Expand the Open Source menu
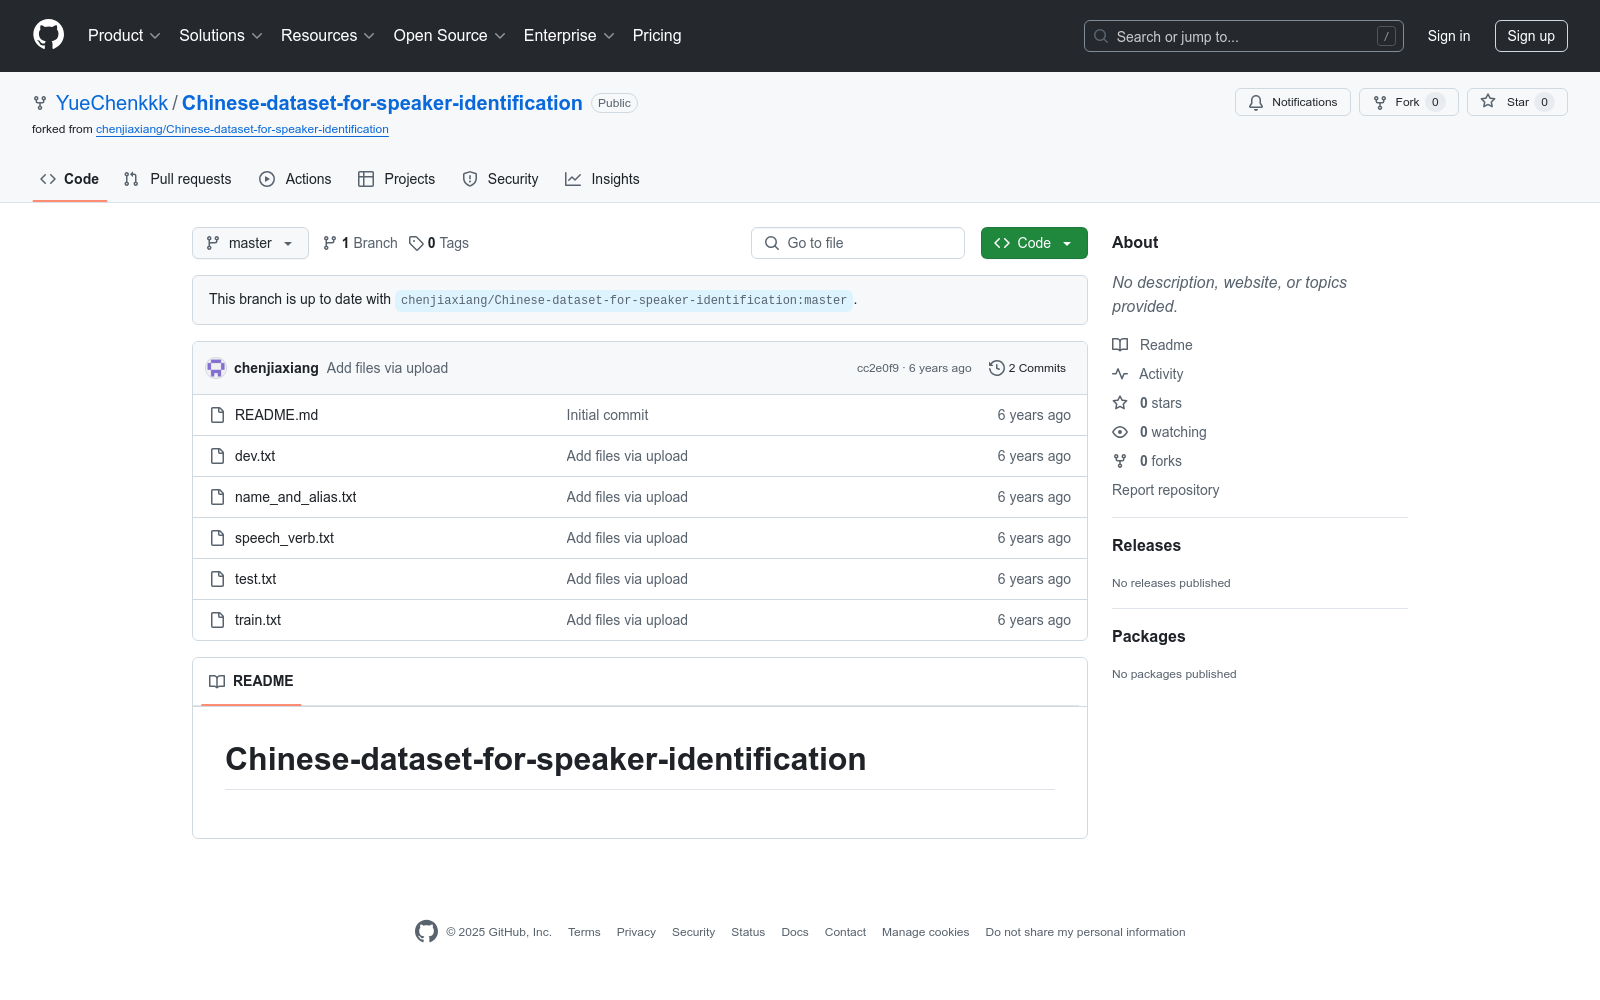This screenshot has width=1600, height=1000. coord(450,36)
